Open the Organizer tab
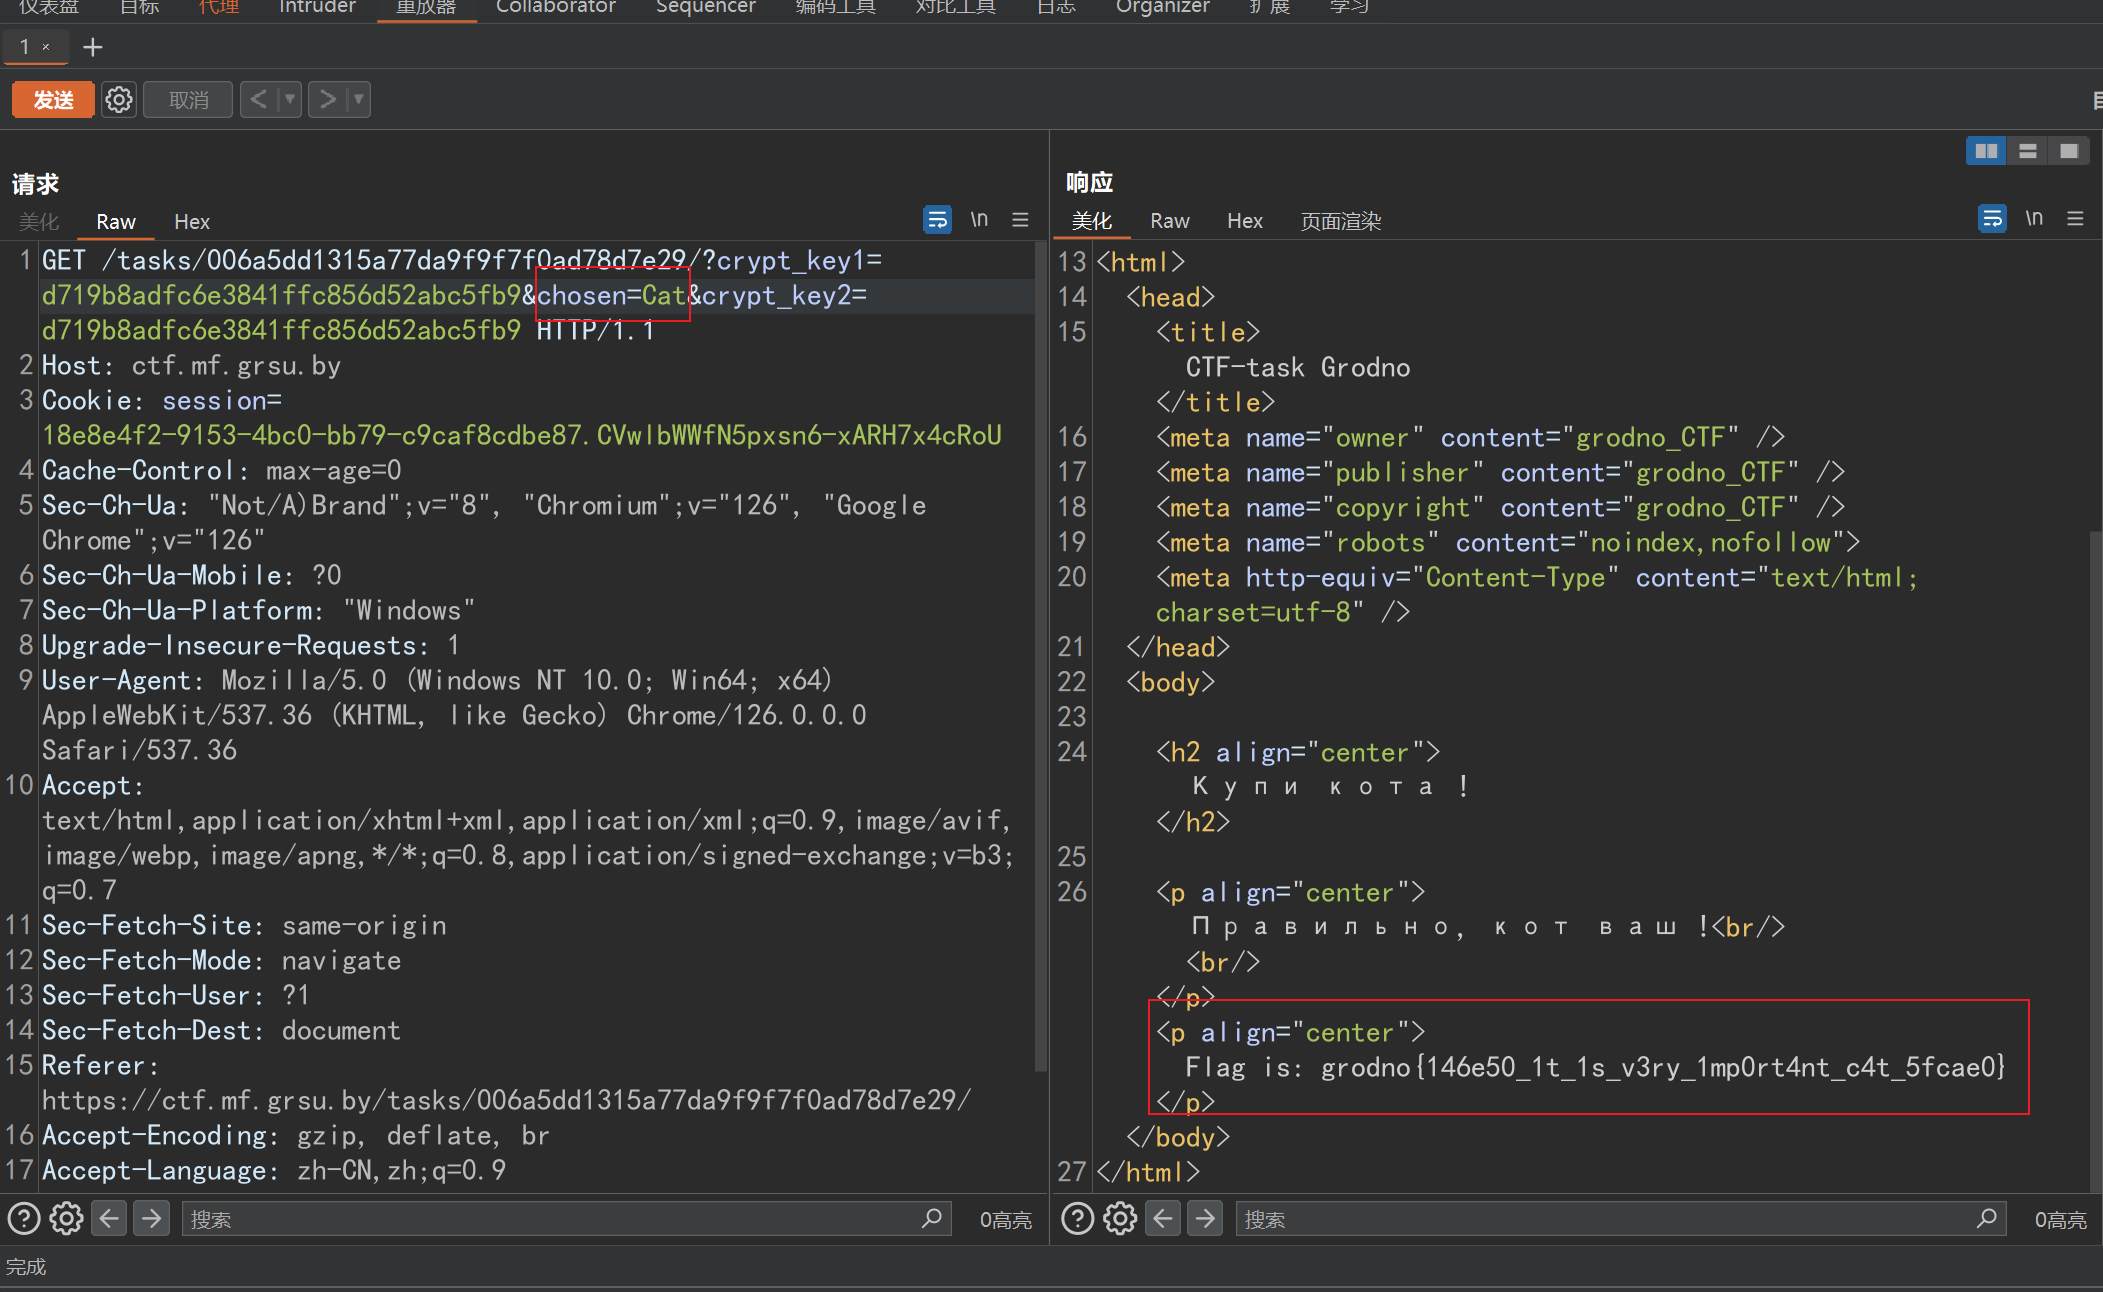The width and height of the screenshot is (2103, 1292). point(1162,7)
